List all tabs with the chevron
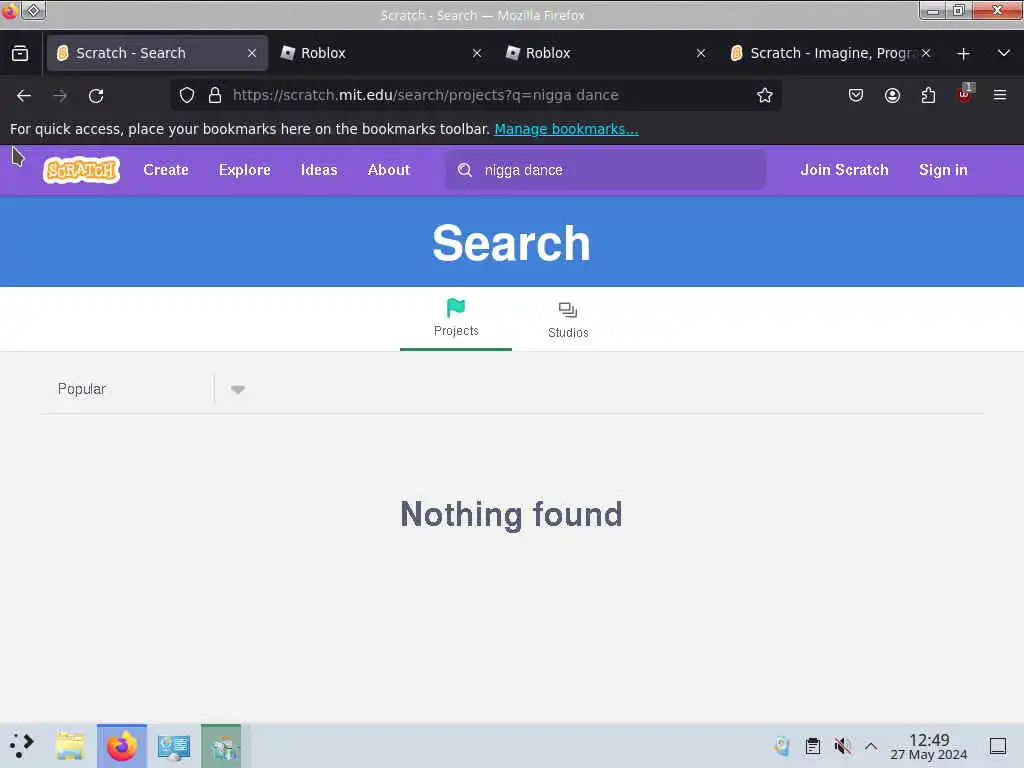 [1004, 53]
